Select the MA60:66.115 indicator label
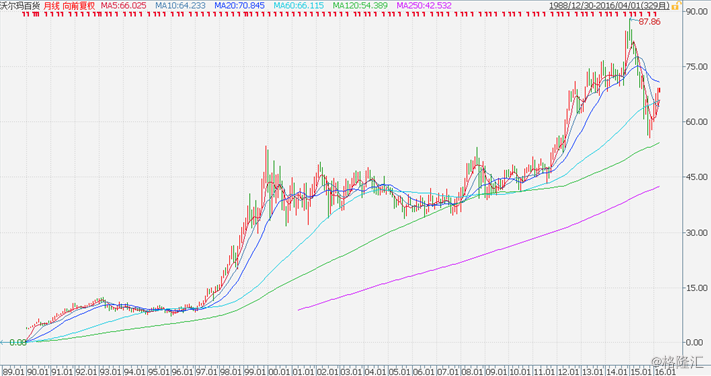Image resolution: width=711 pixels, height=376 pixels. point(299,6)
